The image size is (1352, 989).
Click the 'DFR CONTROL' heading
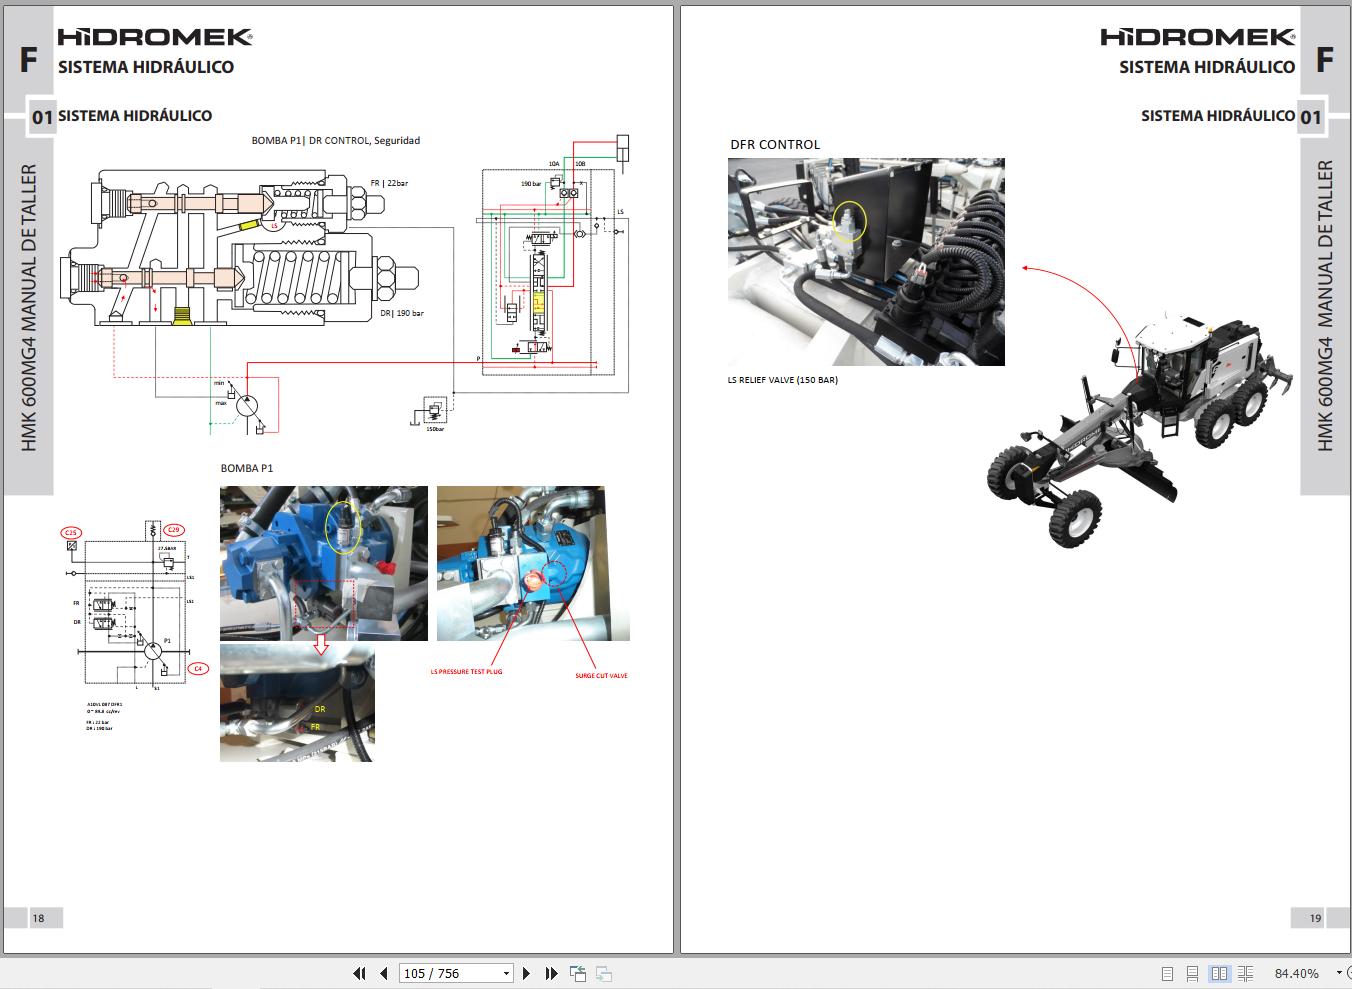[775, 145]
